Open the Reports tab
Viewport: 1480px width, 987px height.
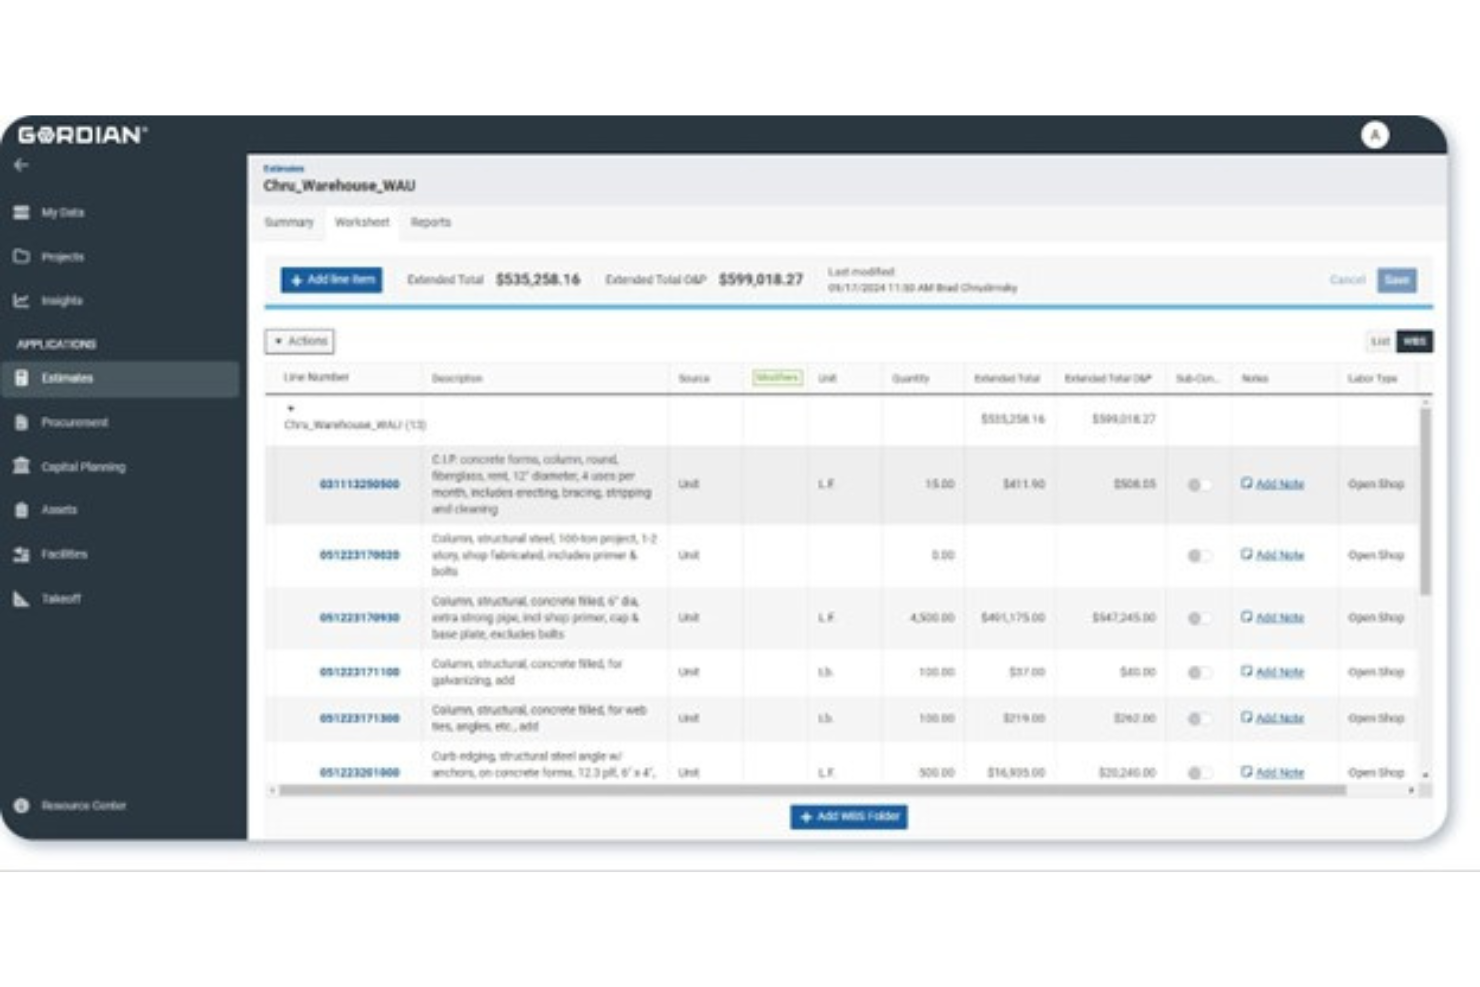[x=430, y=222]
